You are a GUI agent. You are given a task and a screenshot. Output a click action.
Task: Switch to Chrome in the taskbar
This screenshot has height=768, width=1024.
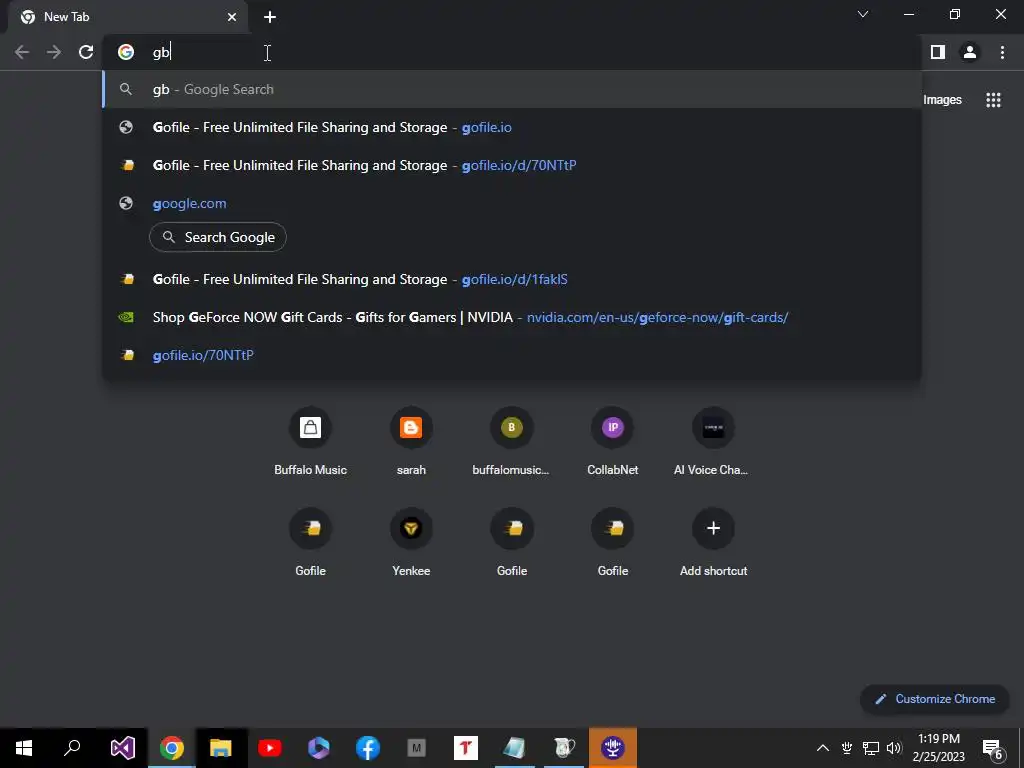[171, 748]
